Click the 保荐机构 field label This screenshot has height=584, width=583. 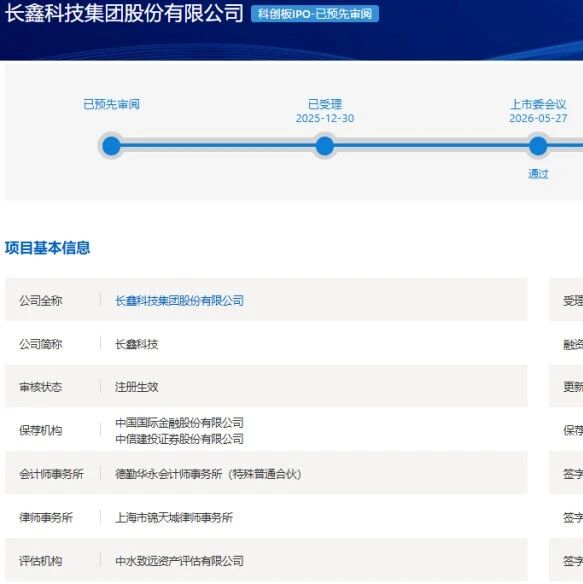41,431
